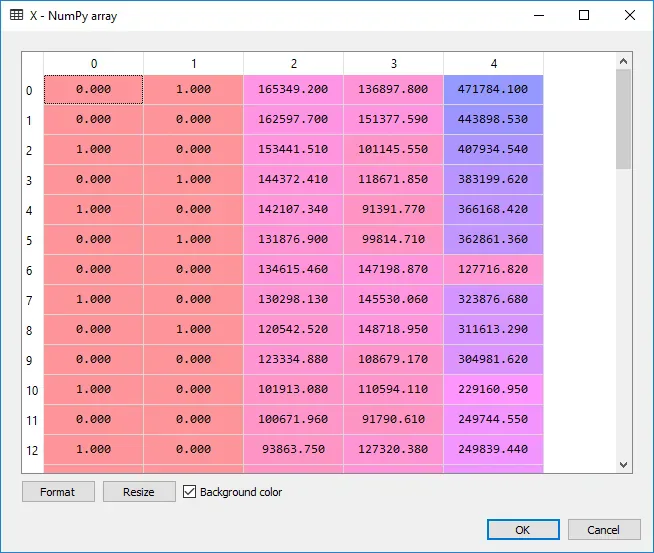The width and height of the screenshot is (654, 553).
Task: Select cell with value 101913.080
Action: [x=294, y=390]
